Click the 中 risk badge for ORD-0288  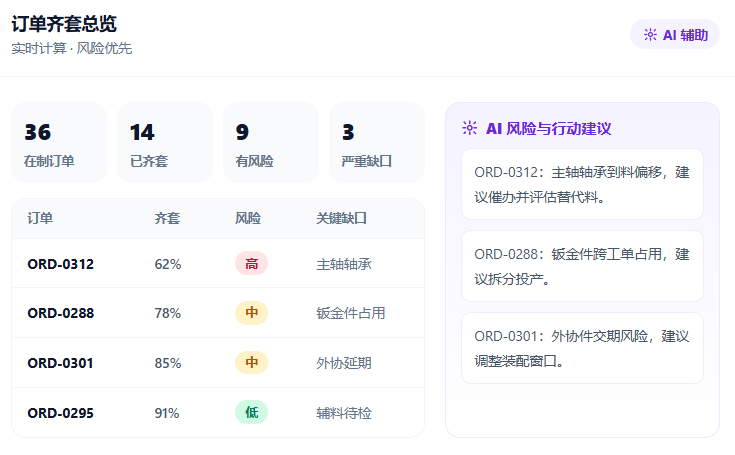(251, 313)
